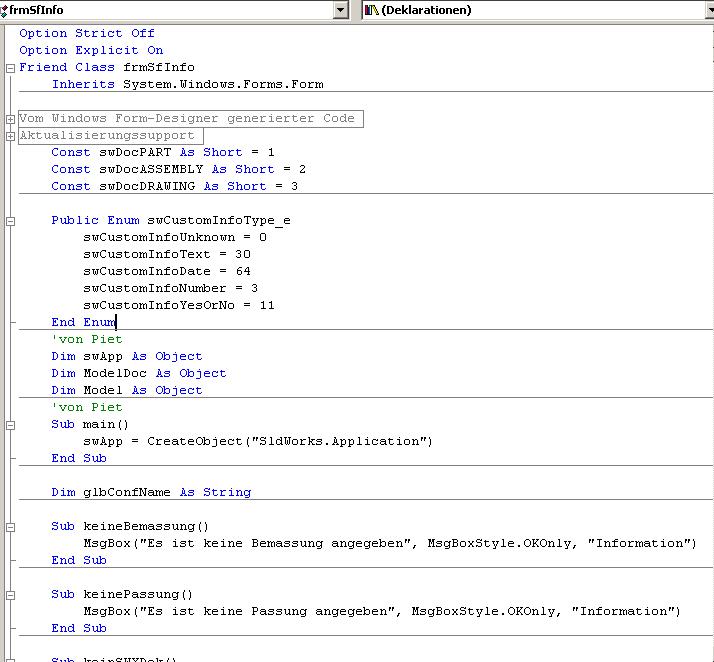Viewport: 714px width, 662px height.
Task: Collapse the Friend Class frmSfInfo block
Action: (10, 68)
